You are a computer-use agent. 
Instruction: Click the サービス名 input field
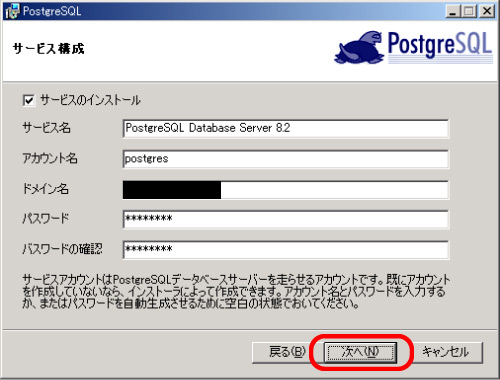286,129
